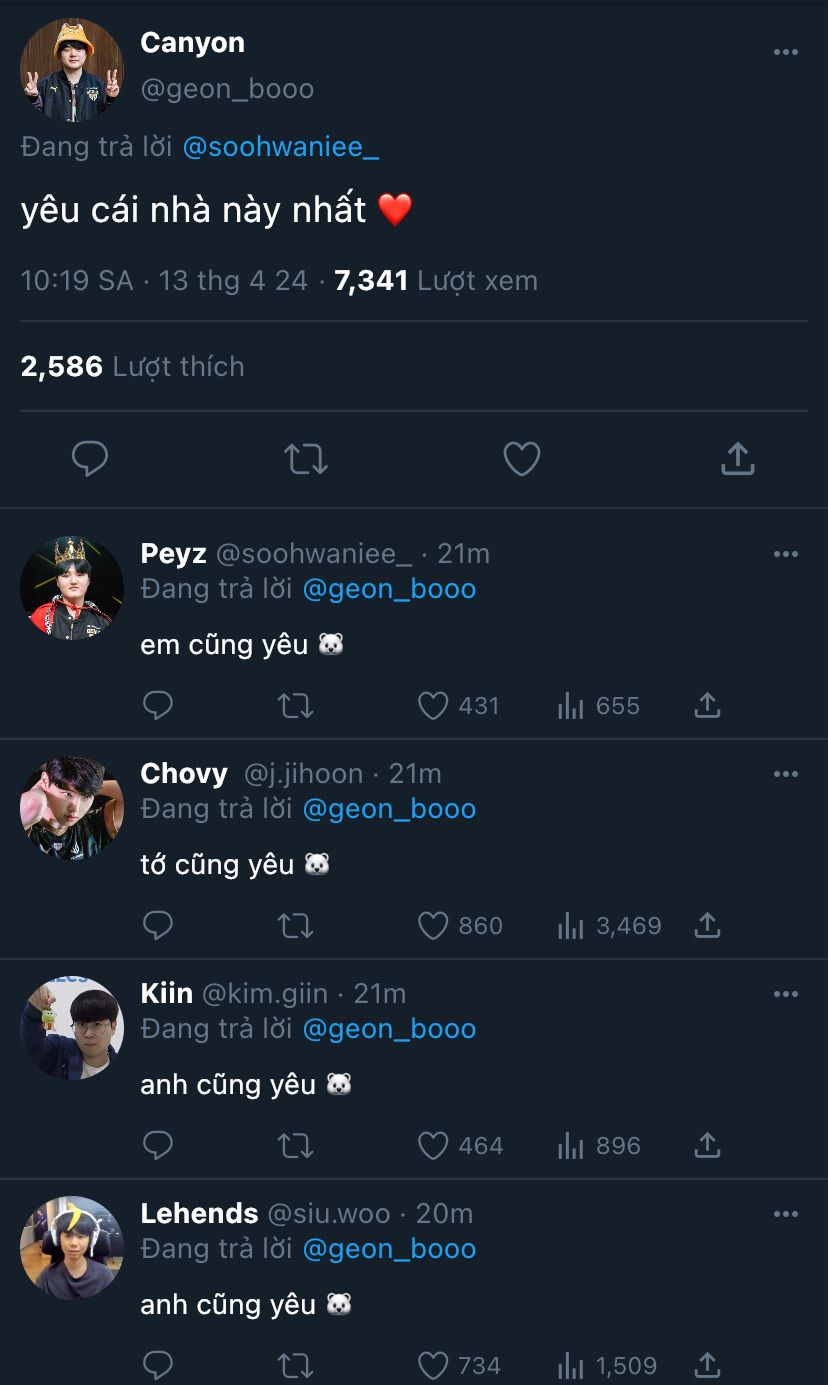Retweet Canyon's main tweet
Image resolution: width=828 pixels, height=1385 pixels.
[x=305, y=459]
